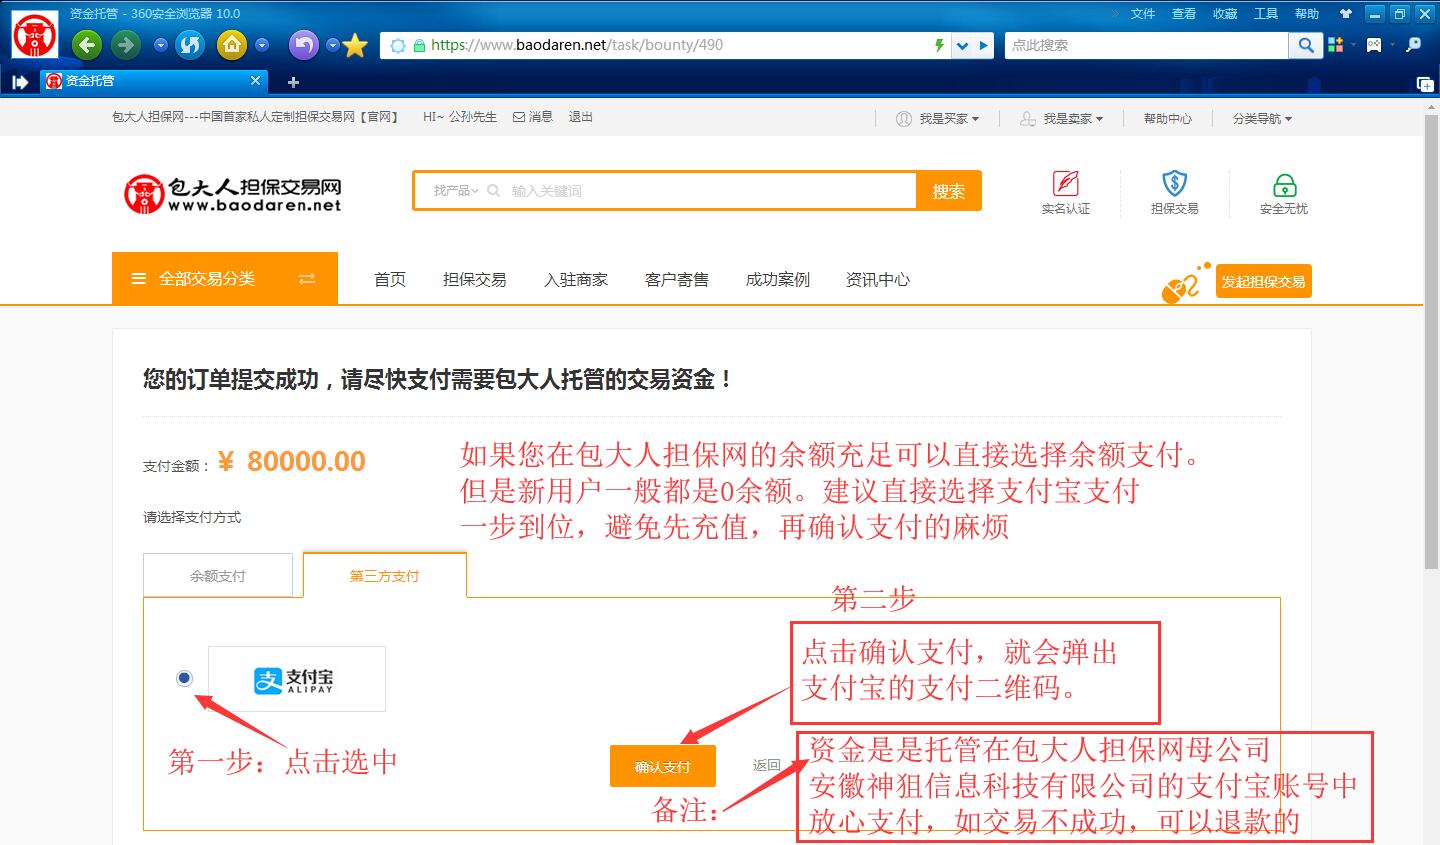This screenshot has width=1440, height=845.
Task: Open the 成功案例 navigation menu item
Action: tap(777, 280)
